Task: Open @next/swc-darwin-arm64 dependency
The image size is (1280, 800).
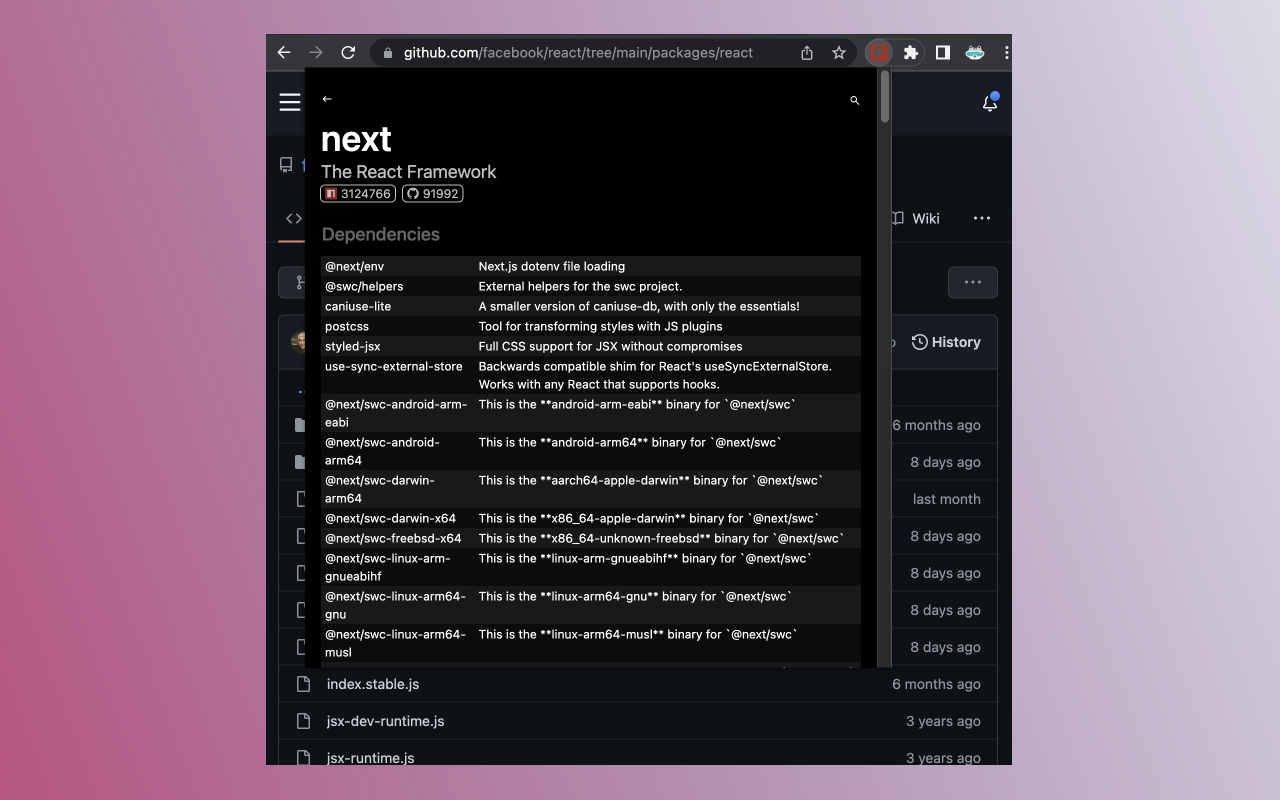Action: click(x=380, y=489)
